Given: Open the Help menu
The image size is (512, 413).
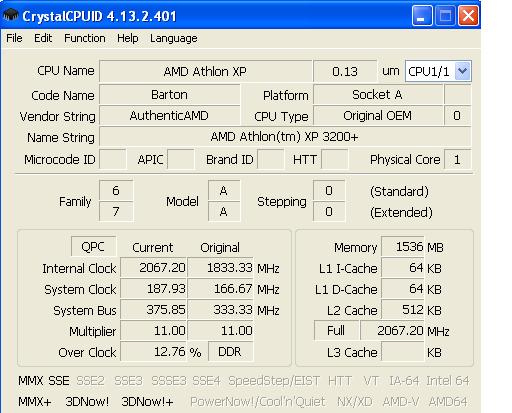Looking at the screenshot, I should [x=128, y=38].
